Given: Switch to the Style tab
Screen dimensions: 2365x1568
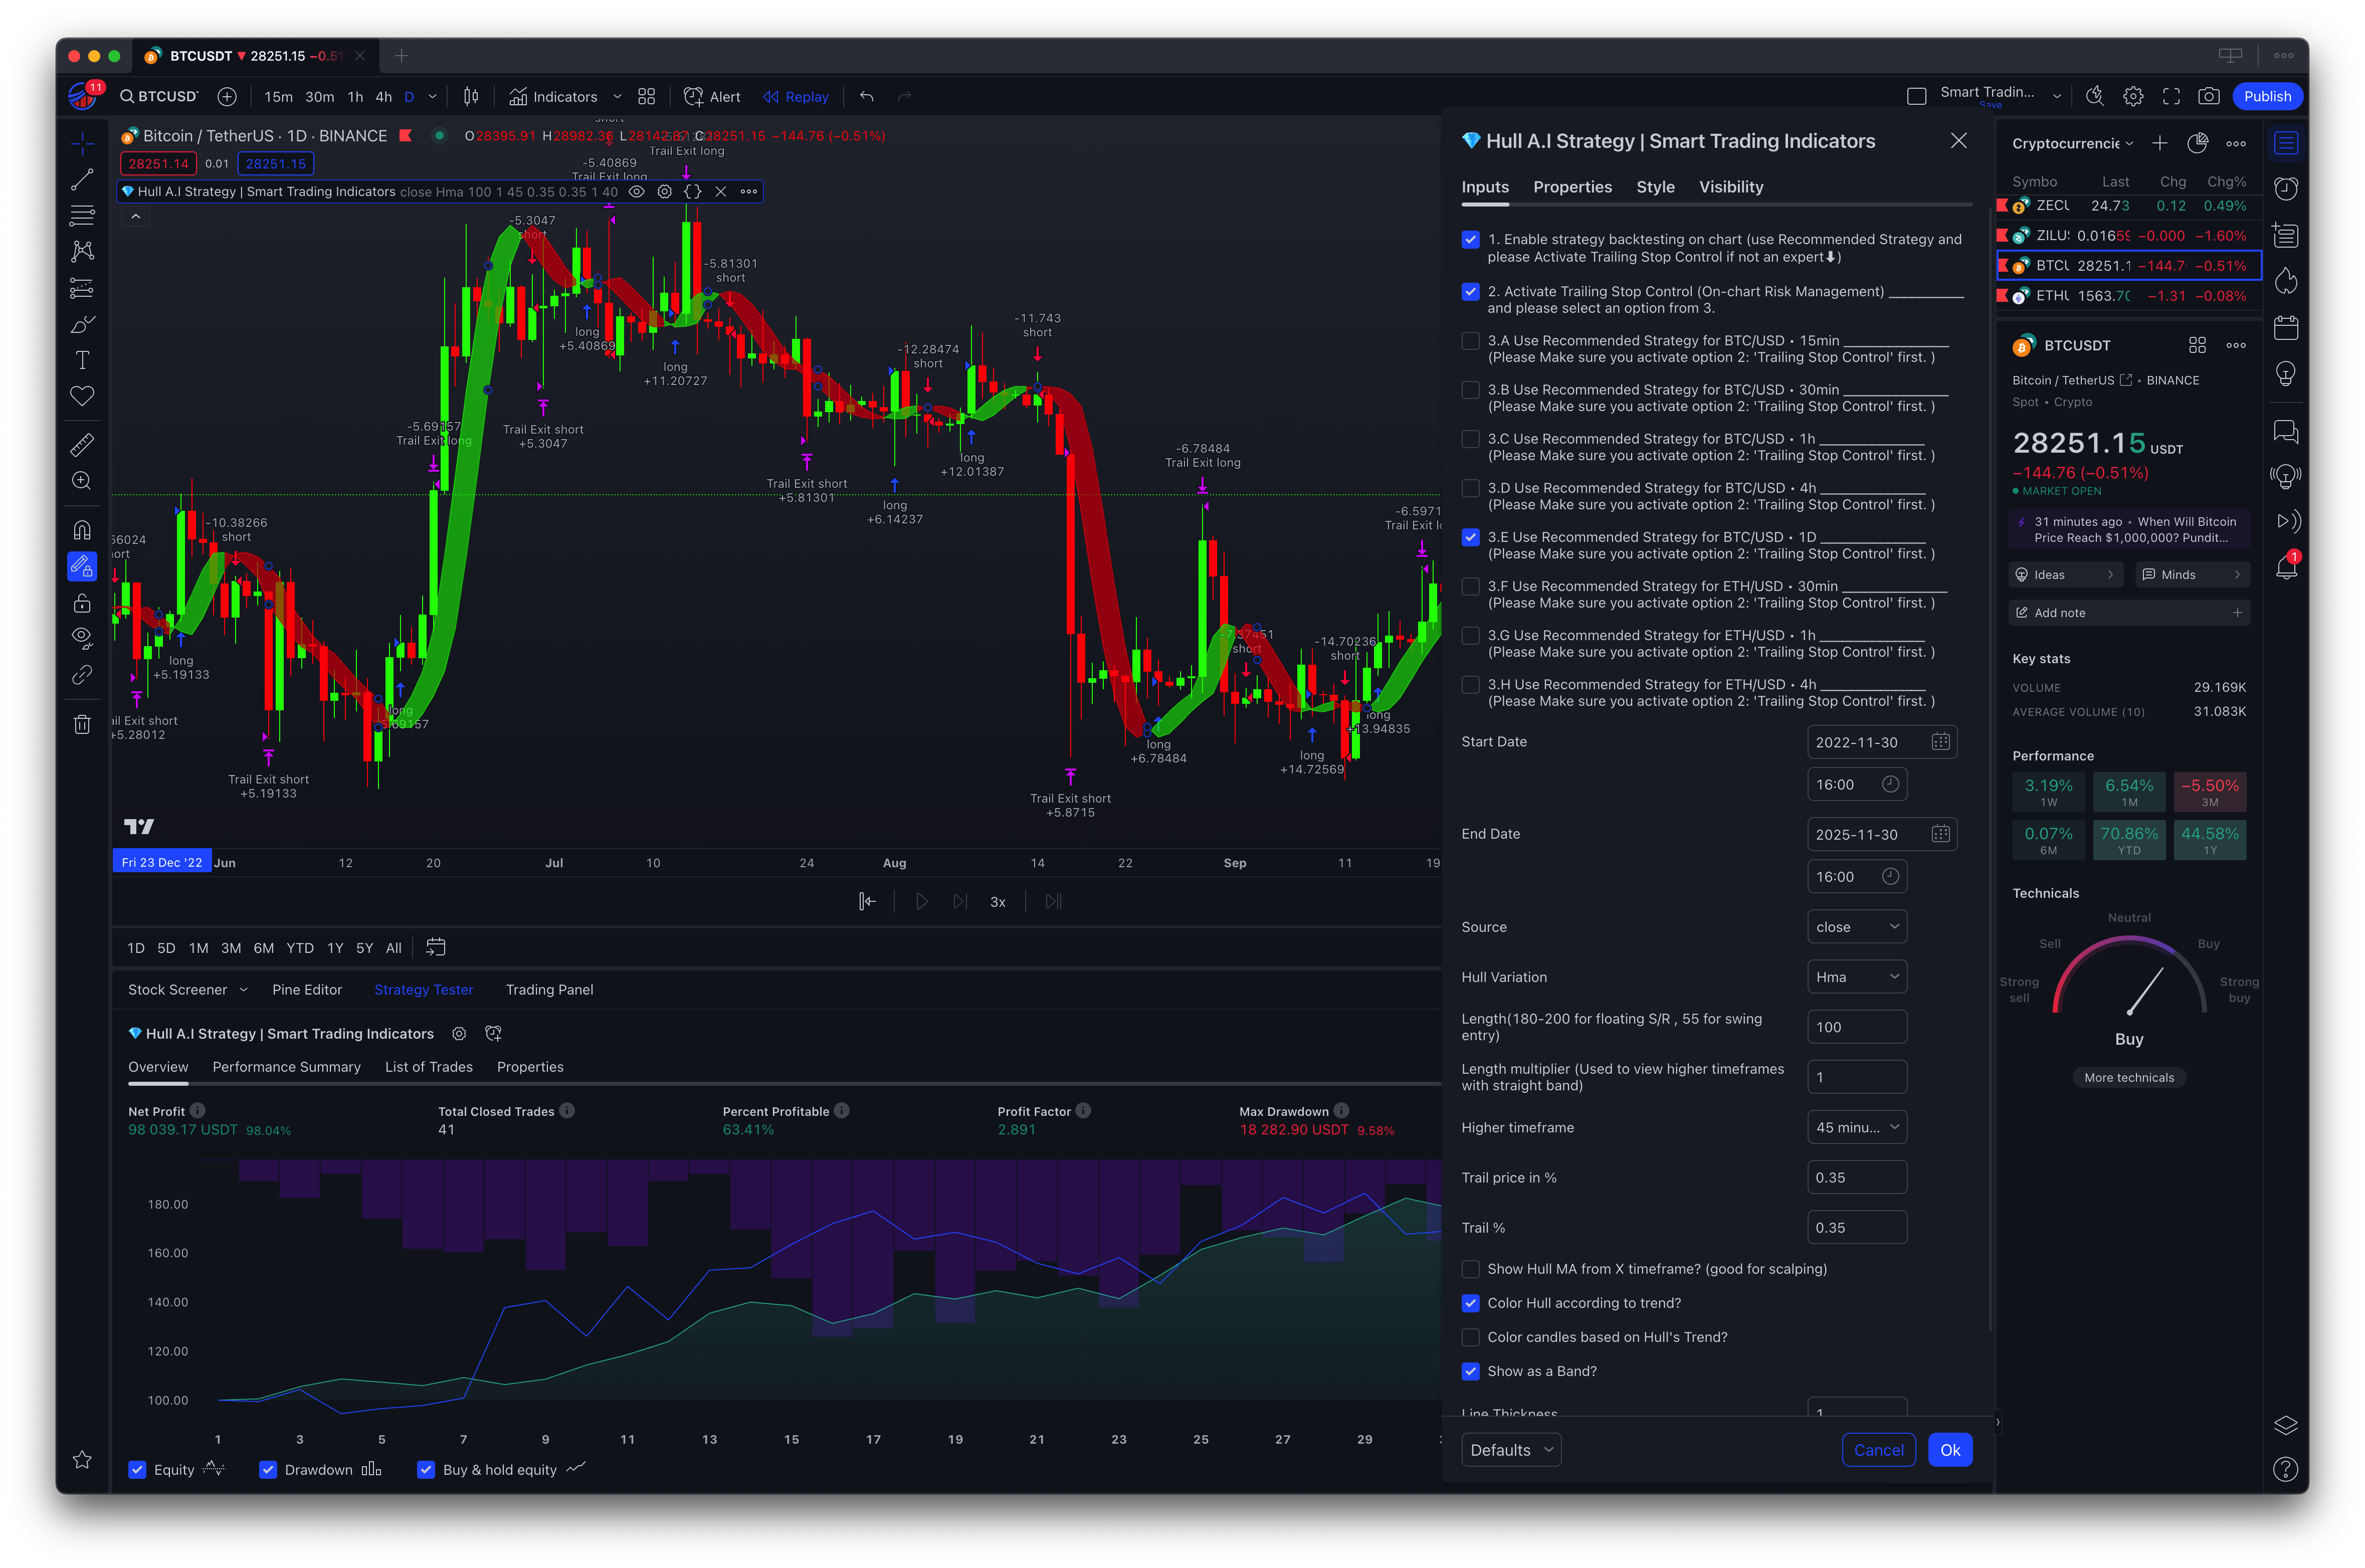Looking at the screenshot, I should [1655, 187].
